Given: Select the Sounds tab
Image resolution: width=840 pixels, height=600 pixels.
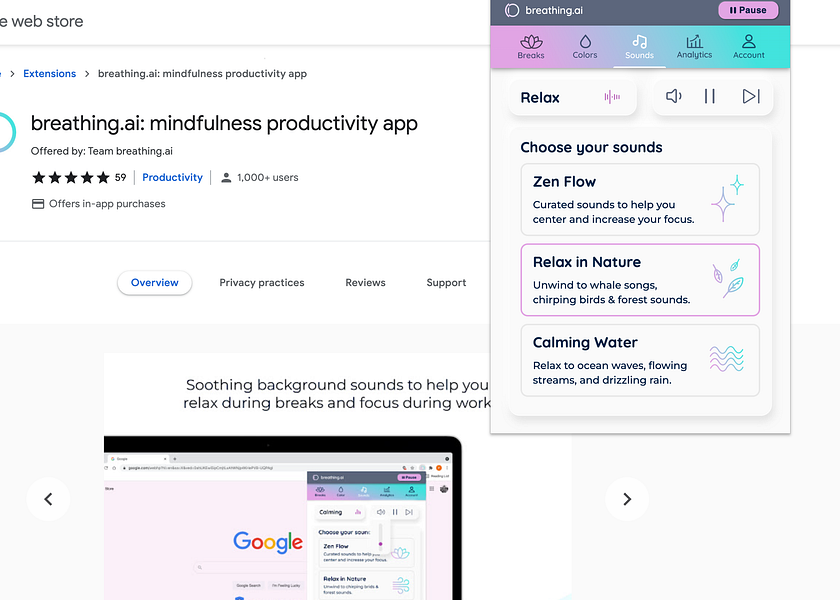Looking at the screenshot, I should (x=639, y=47).
